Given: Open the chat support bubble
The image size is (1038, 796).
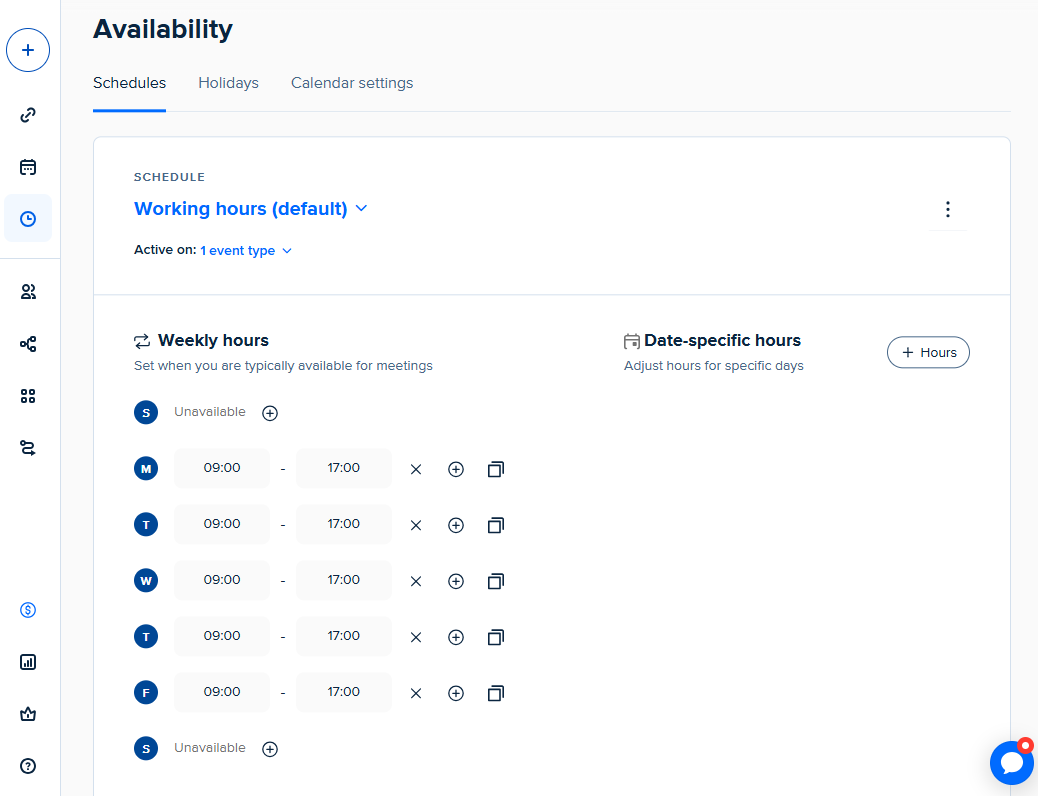Looking at the screenshot, I should (1011, 763).
